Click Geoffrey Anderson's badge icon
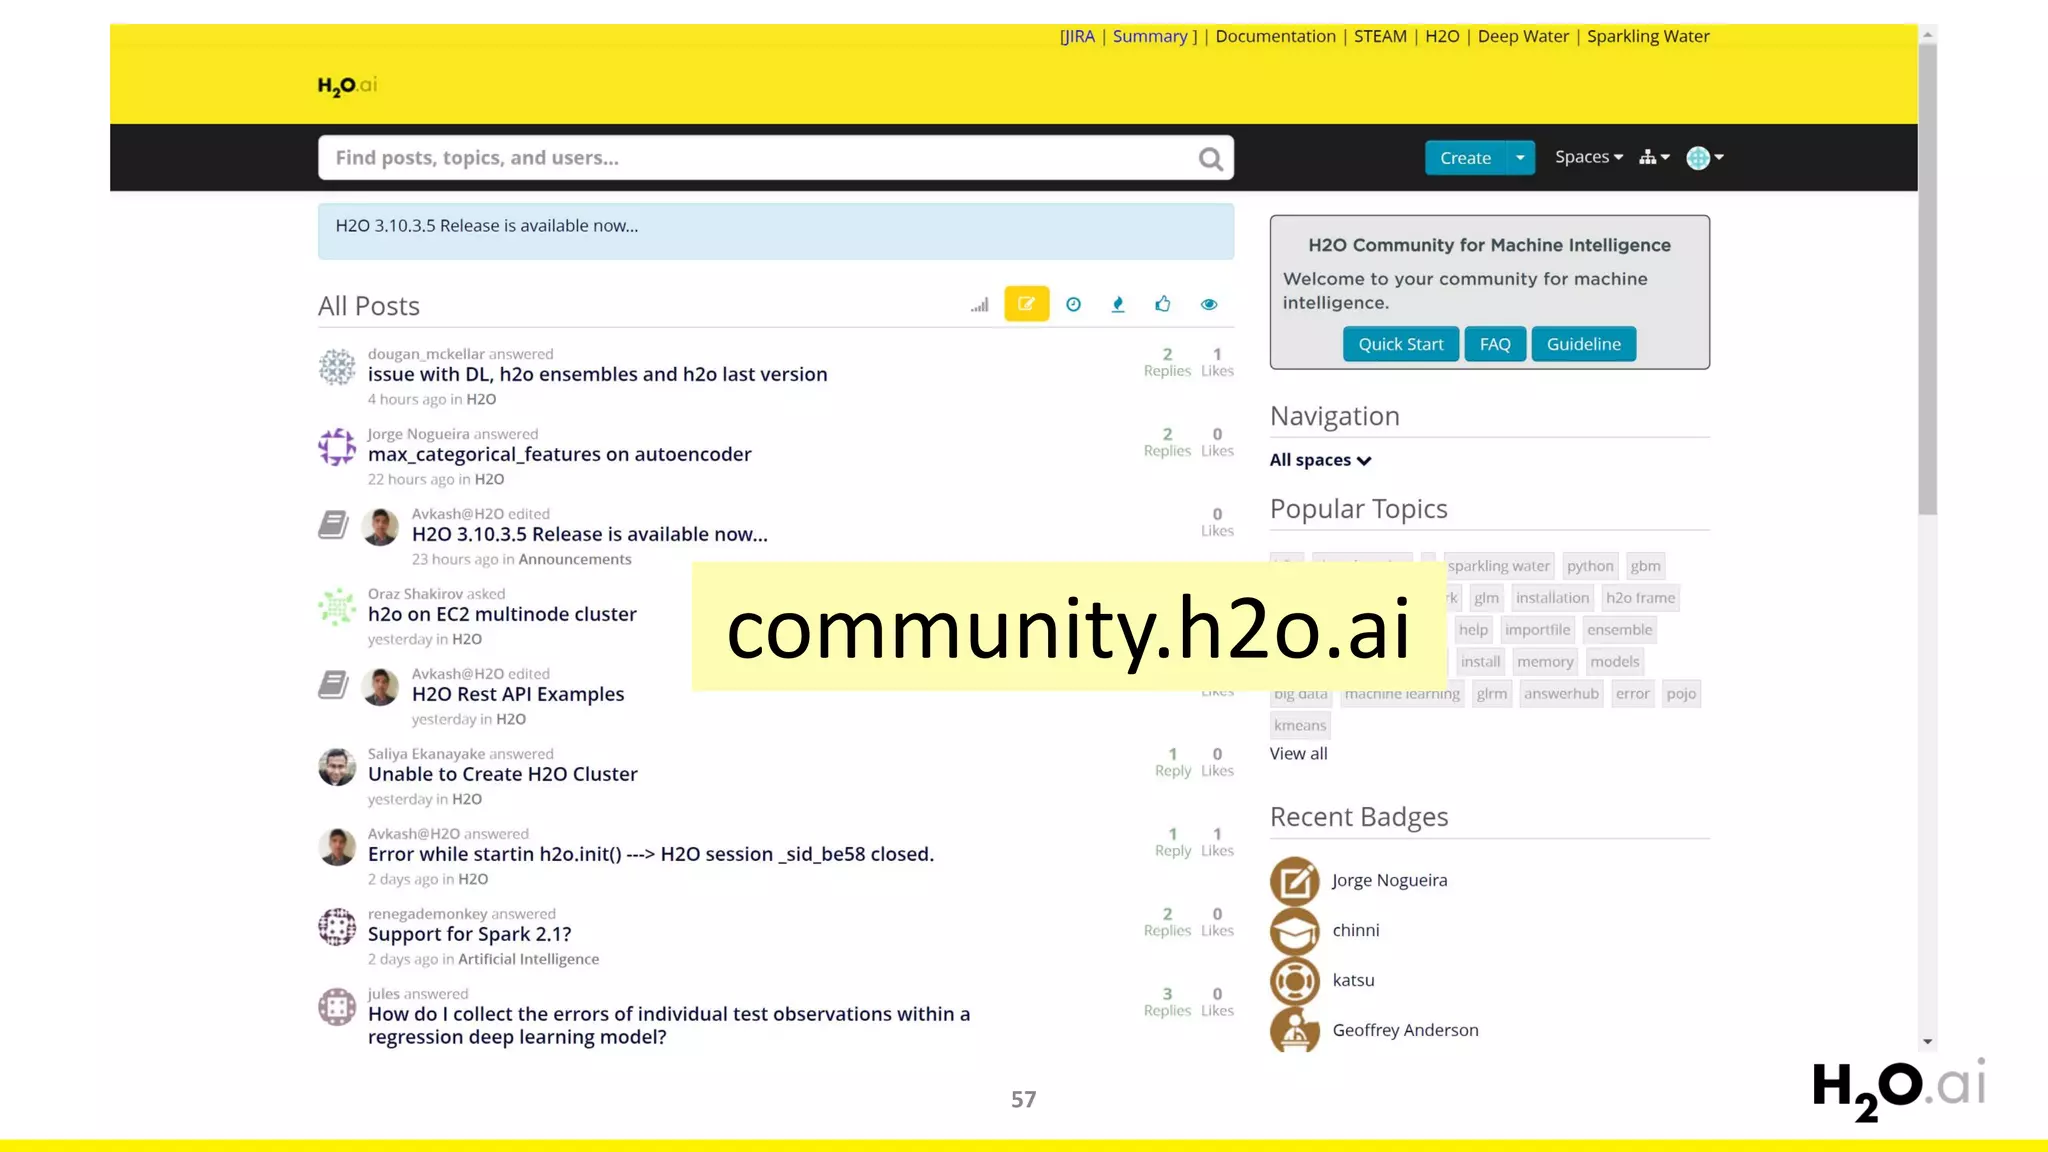 click(1295, 1030)
